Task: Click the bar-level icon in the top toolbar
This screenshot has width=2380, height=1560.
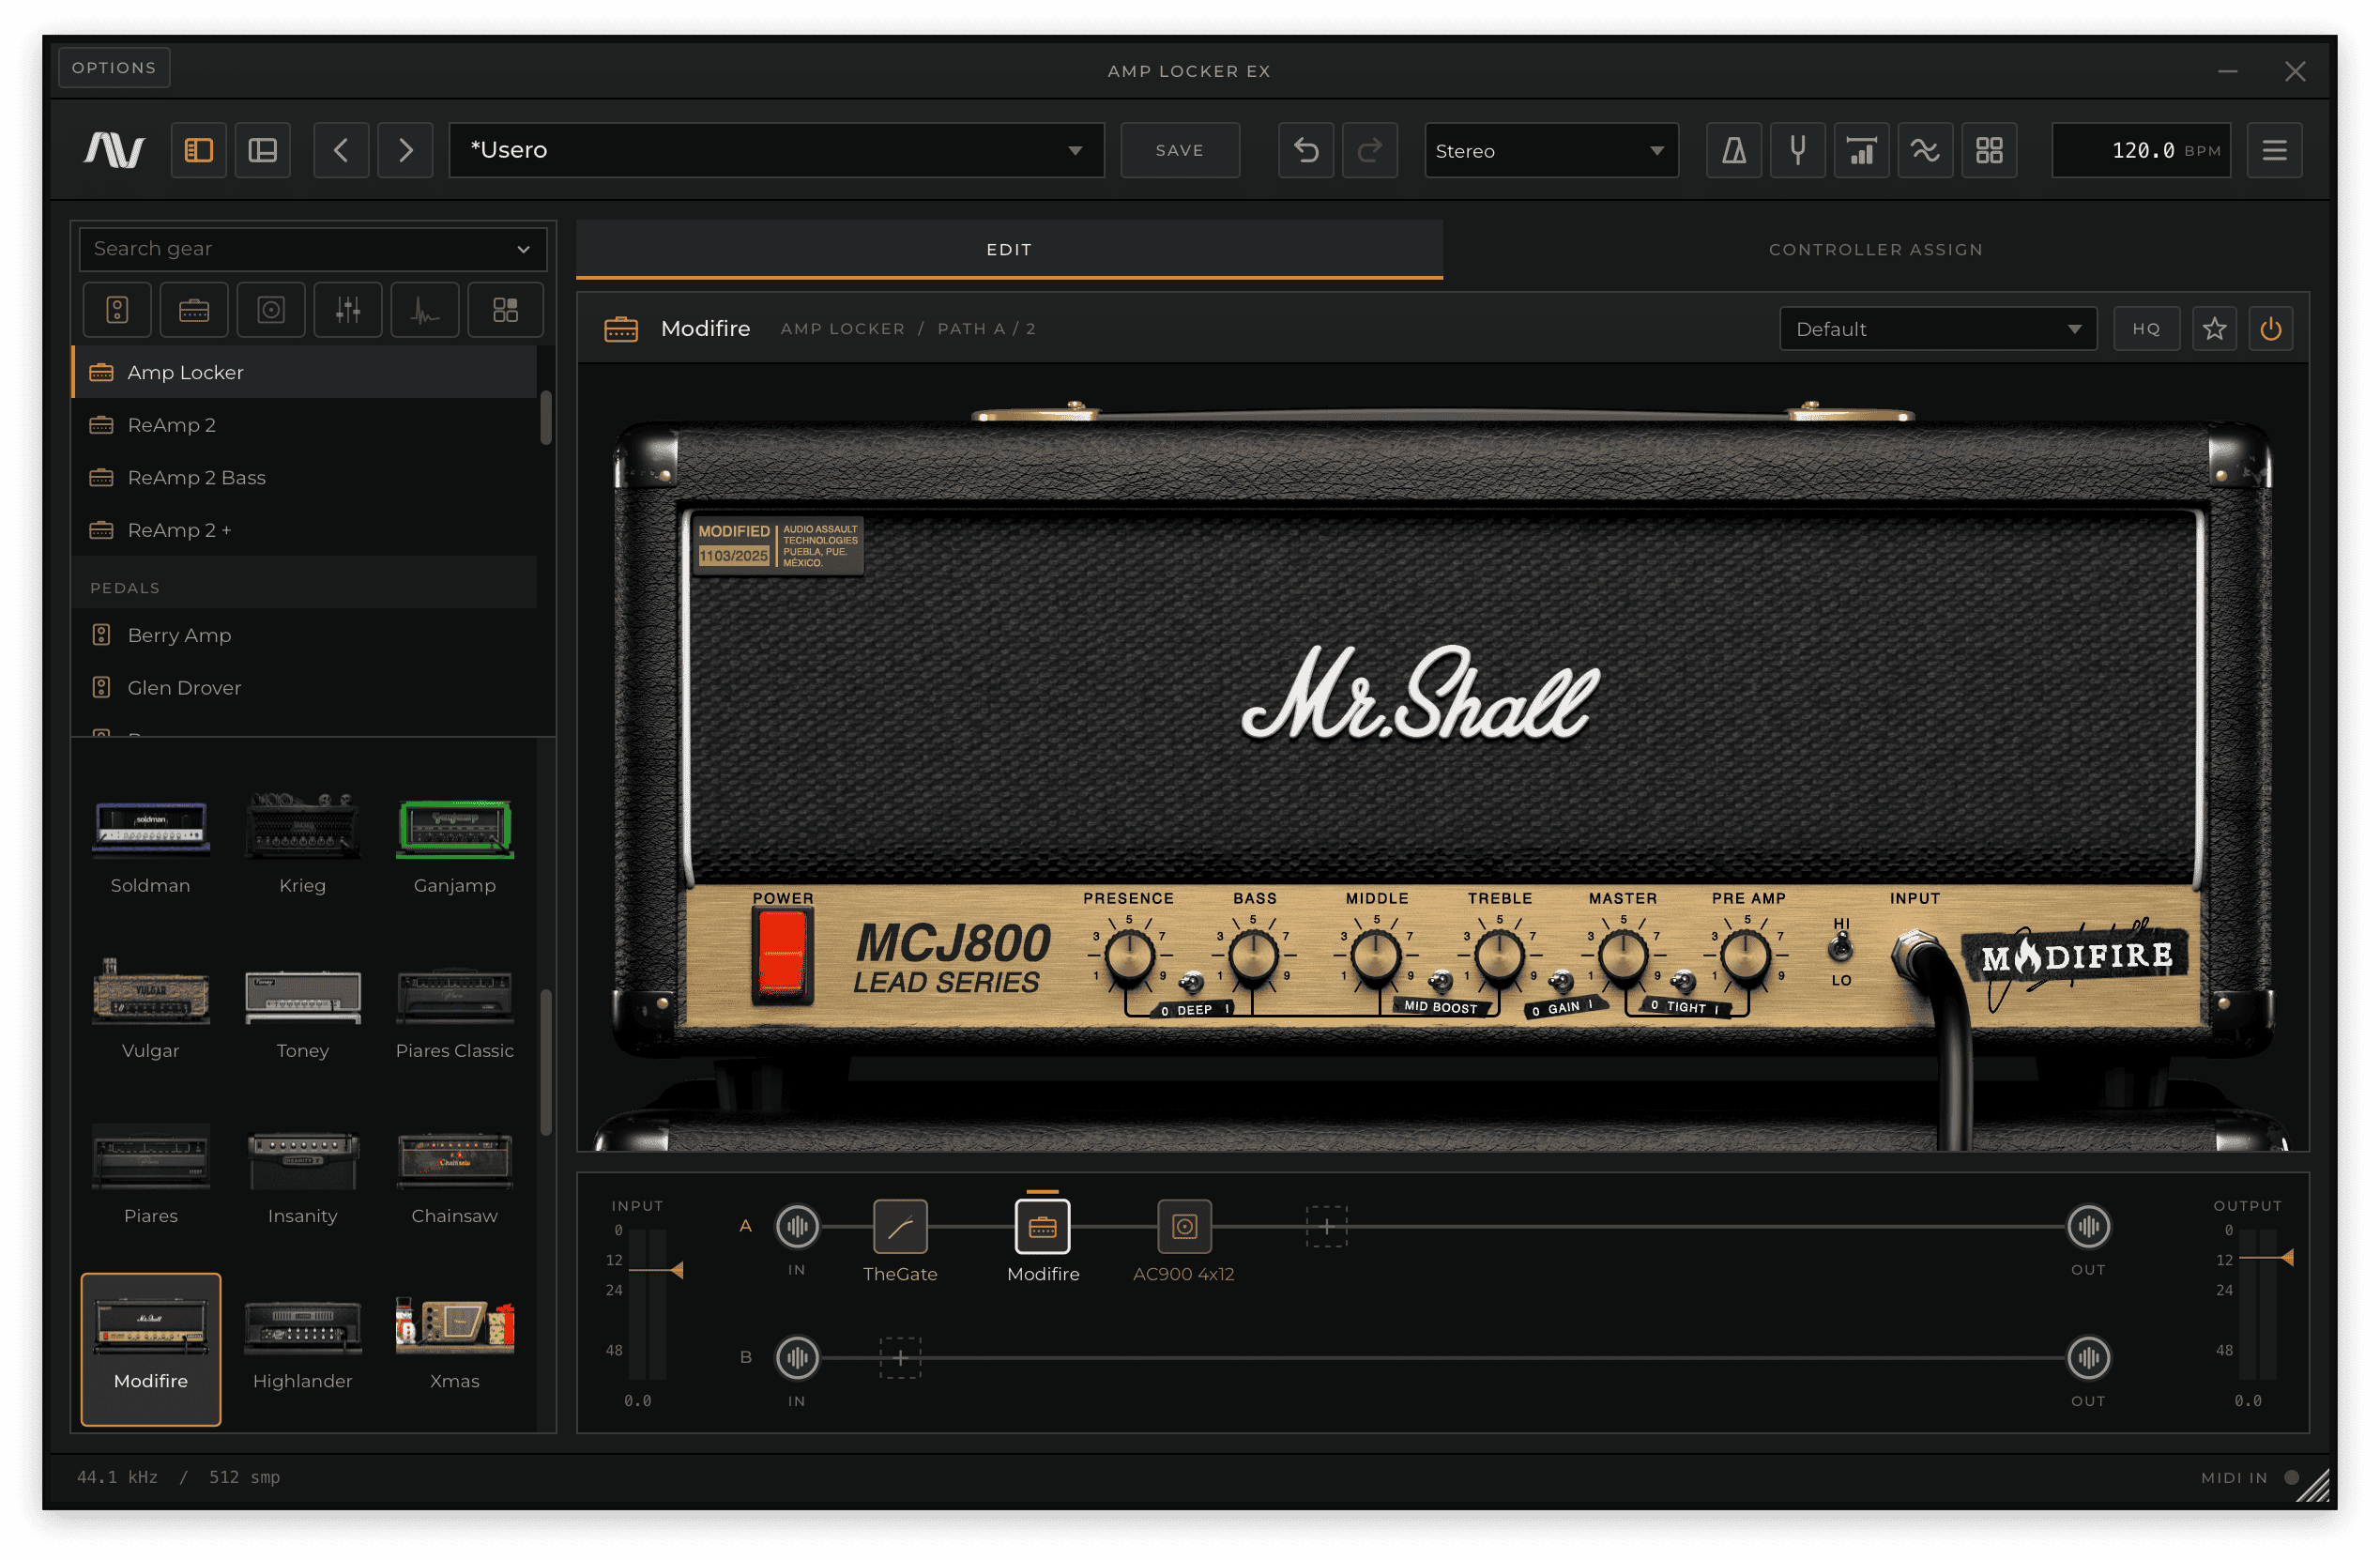Action: (x=1861, y=150)
